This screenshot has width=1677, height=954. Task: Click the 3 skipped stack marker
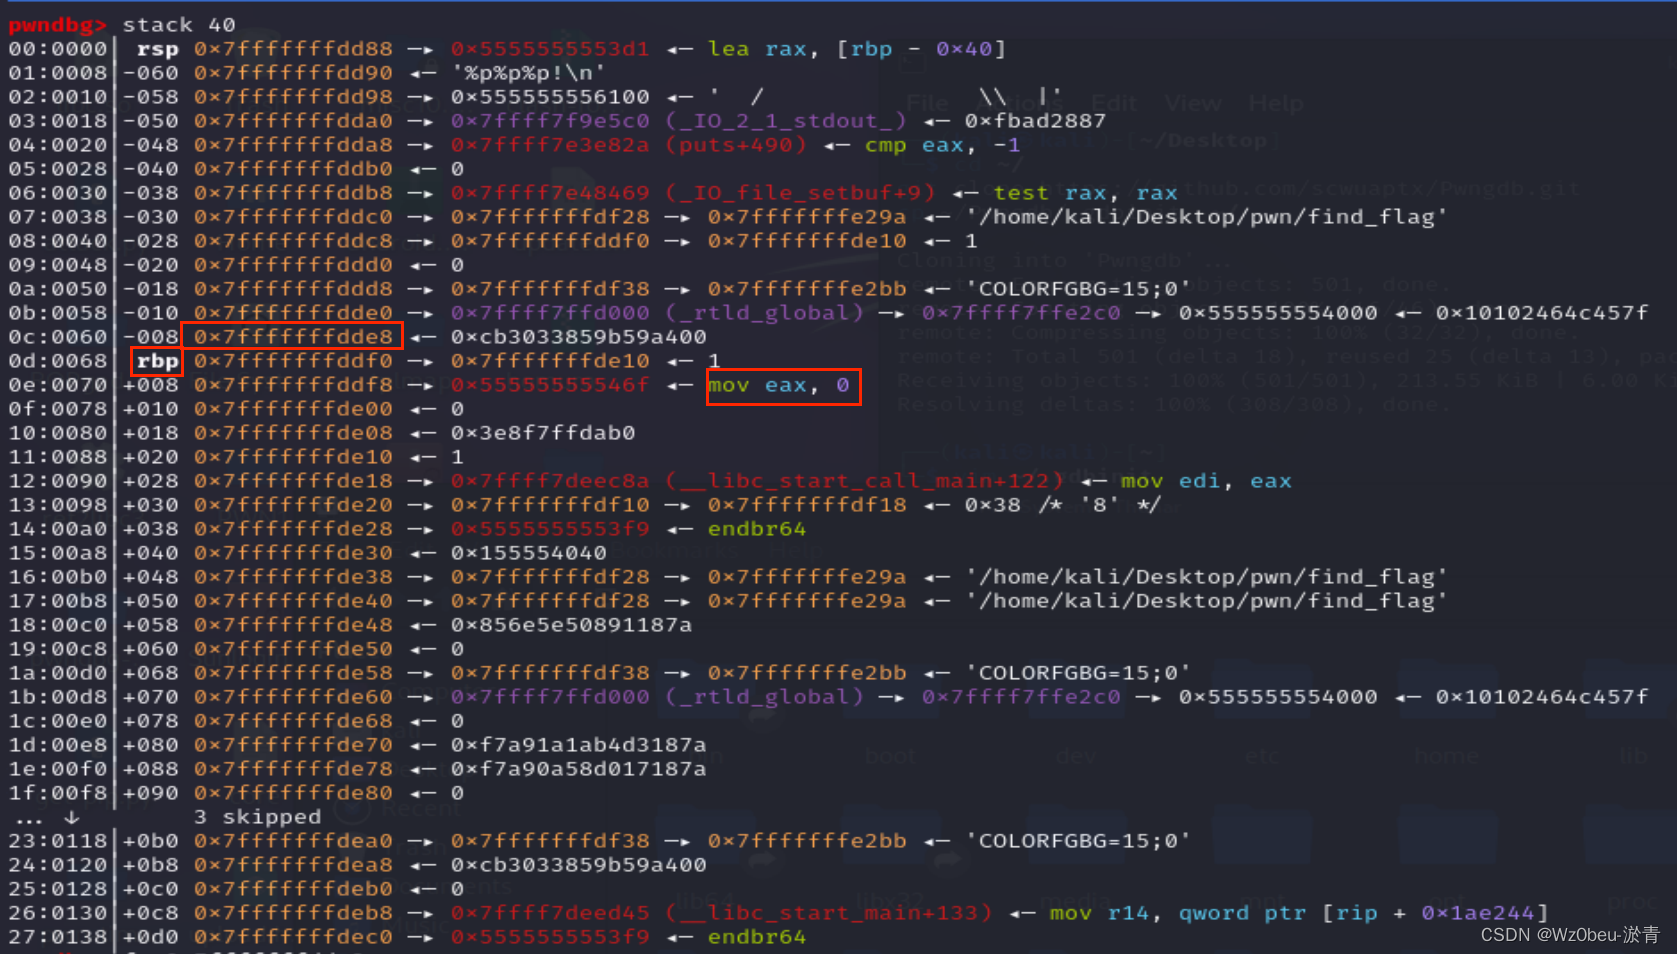click(258, 817)
